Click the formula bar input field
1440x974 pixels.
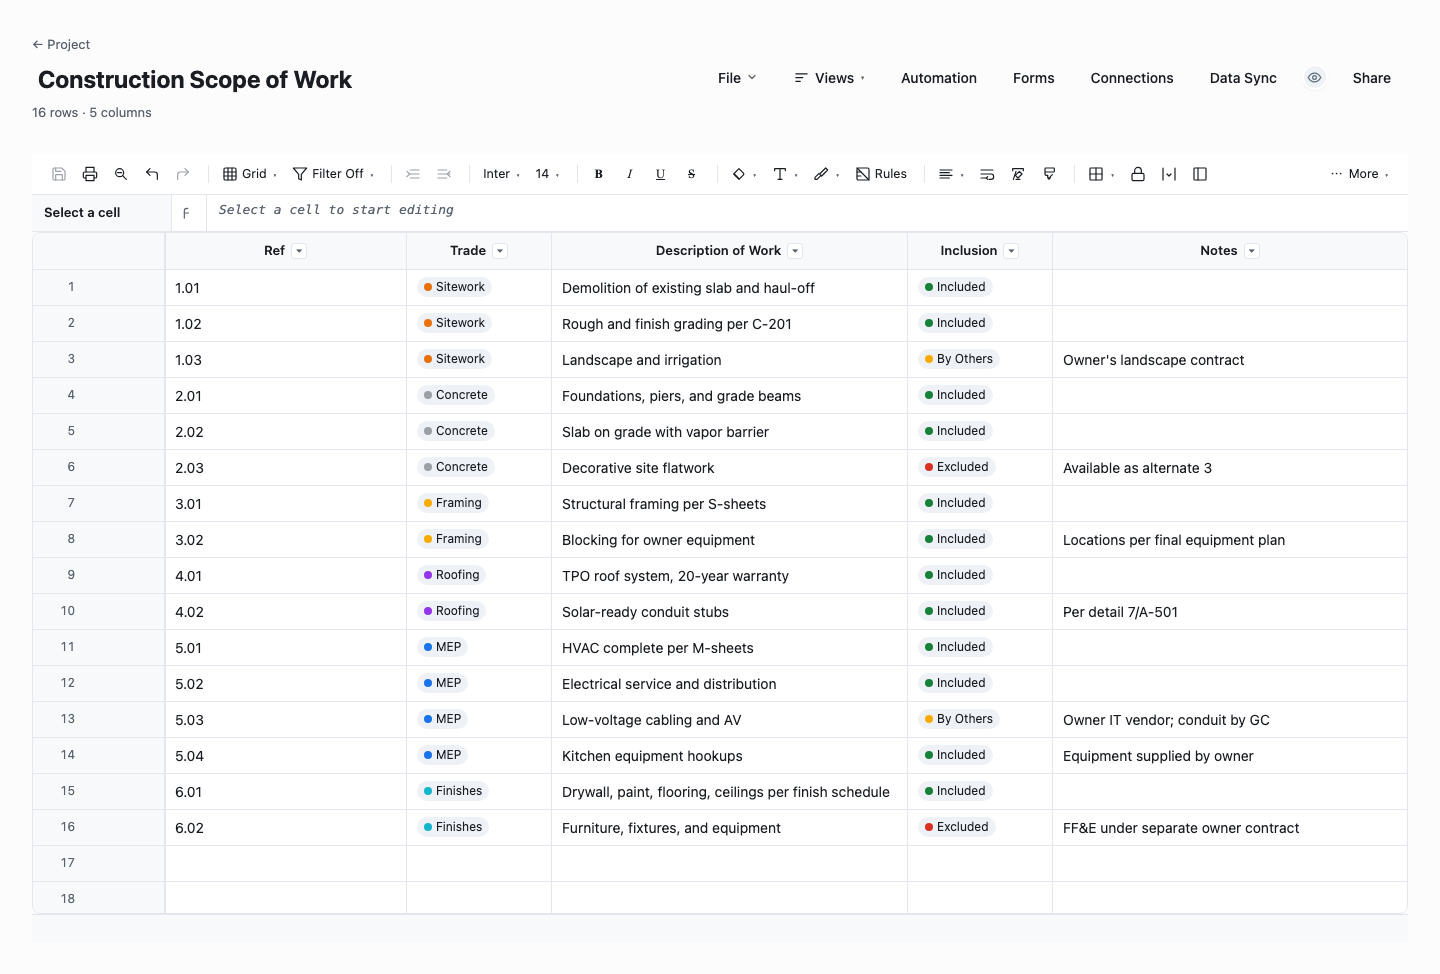point(807,211)
